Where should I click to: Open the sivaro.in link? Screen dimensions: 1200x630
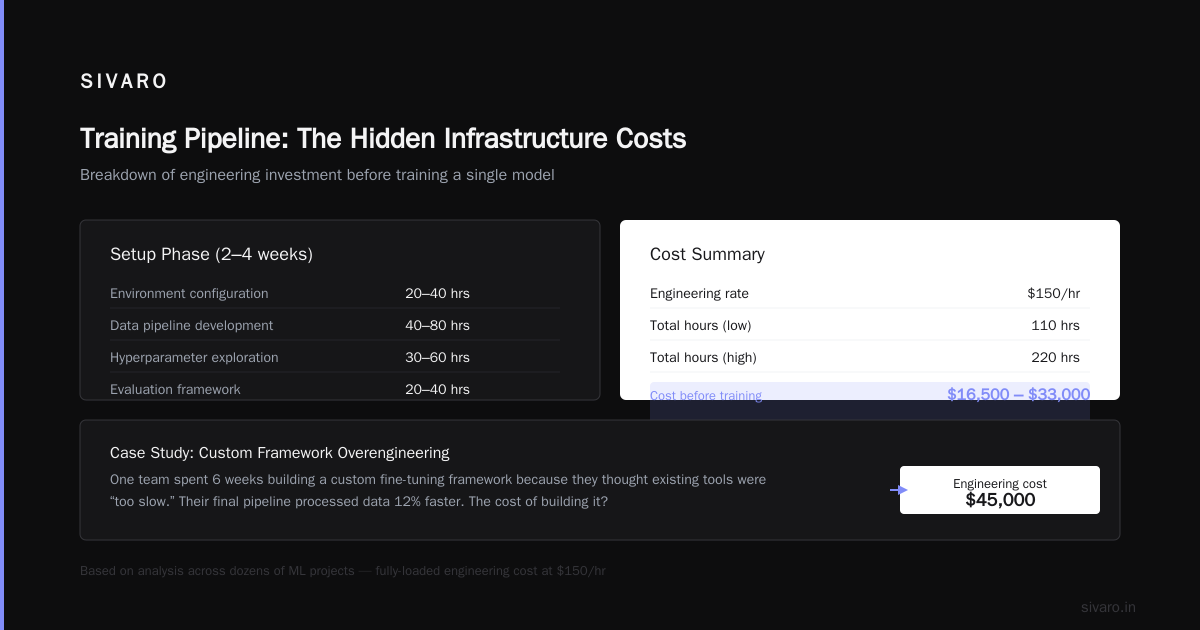[1108, 607]
